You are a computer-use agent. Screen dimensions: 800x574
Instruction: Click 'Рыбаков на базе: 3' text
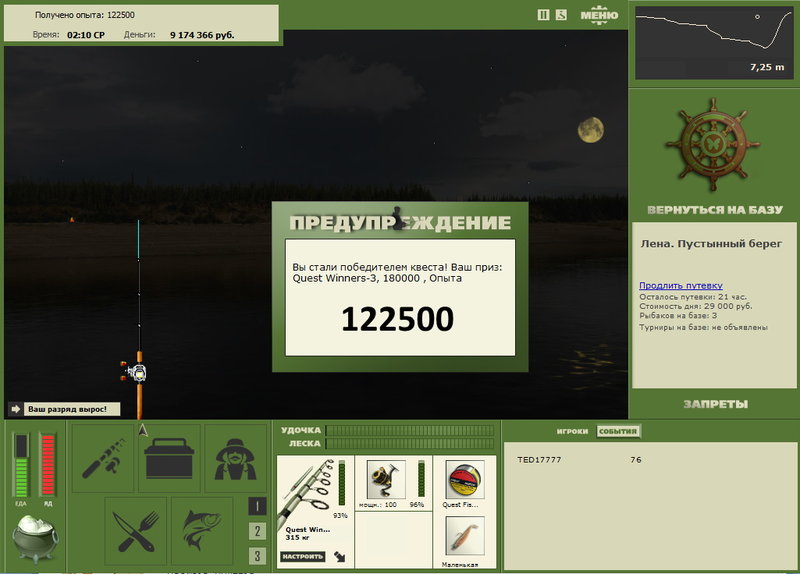[x=678, y=316]
